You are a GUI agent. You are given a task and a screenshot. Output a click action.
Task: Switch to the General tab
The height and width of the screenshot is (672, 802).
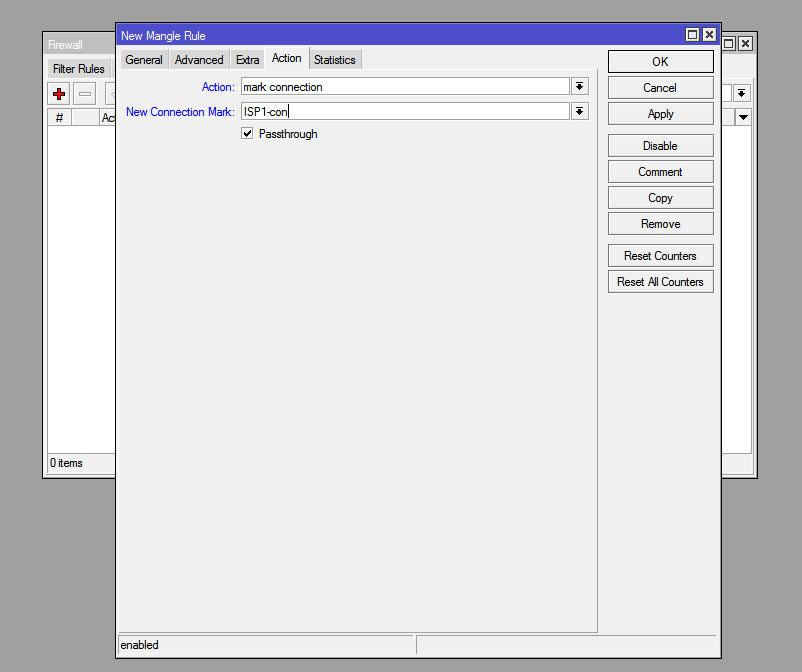coord(144,60)
